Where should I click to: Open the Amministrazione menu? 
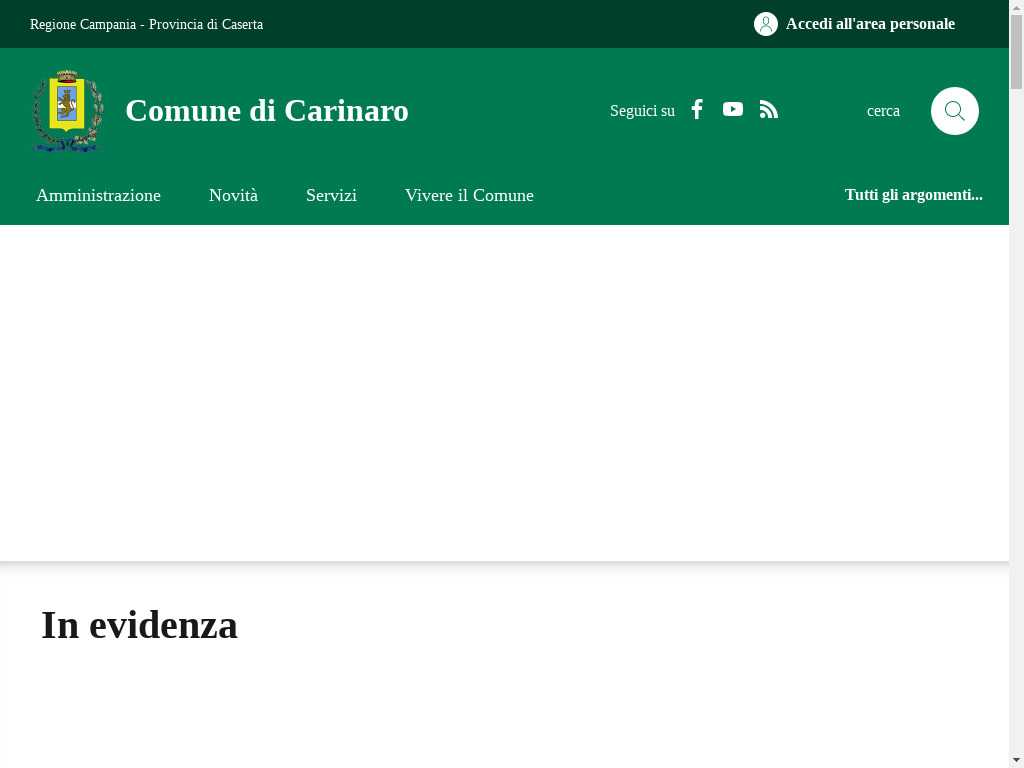pyautogui.click(x=98, y=195)
